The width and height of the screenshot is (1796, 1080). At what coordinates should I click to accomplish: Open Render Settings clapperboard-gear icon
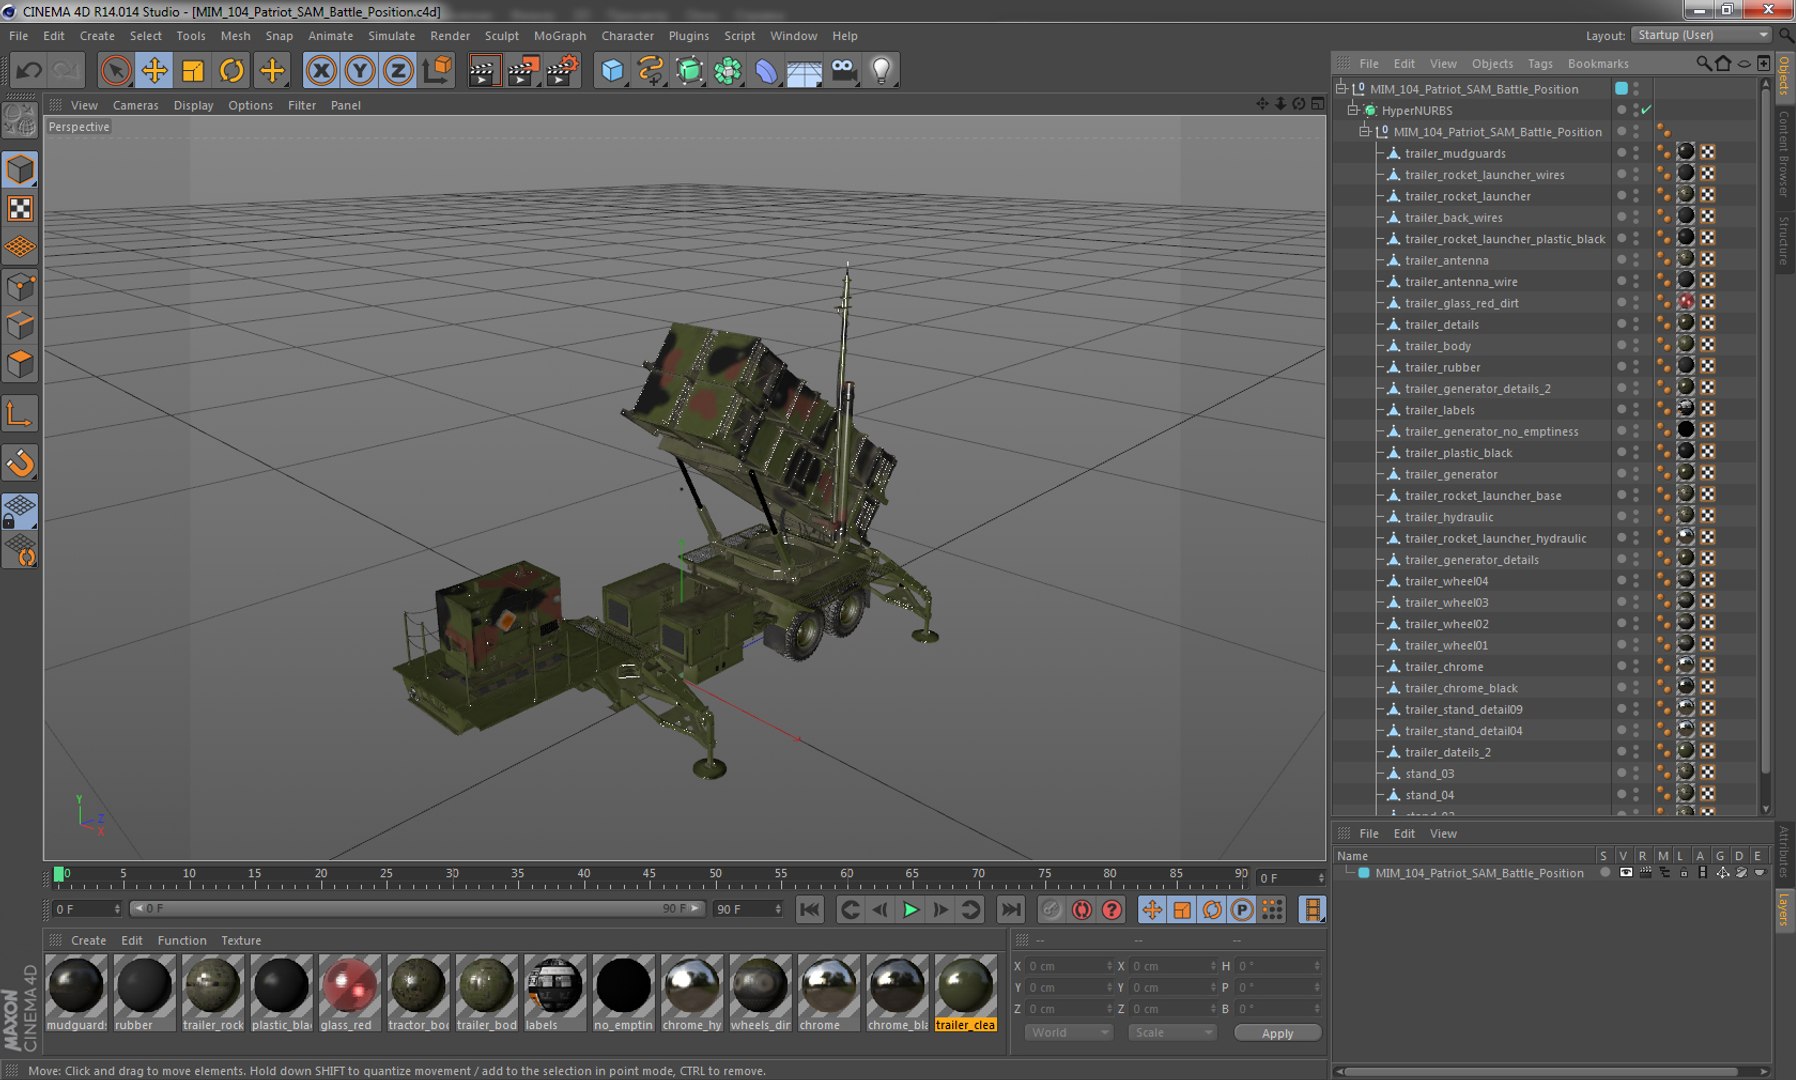coord(563,70)
